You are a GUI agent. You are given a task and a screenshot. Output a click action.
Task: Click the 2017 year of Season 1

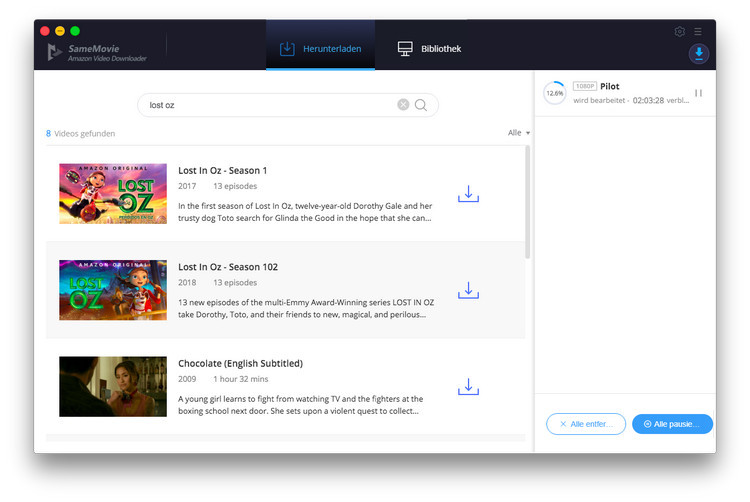pyautogui.click(x=187, y=186)
